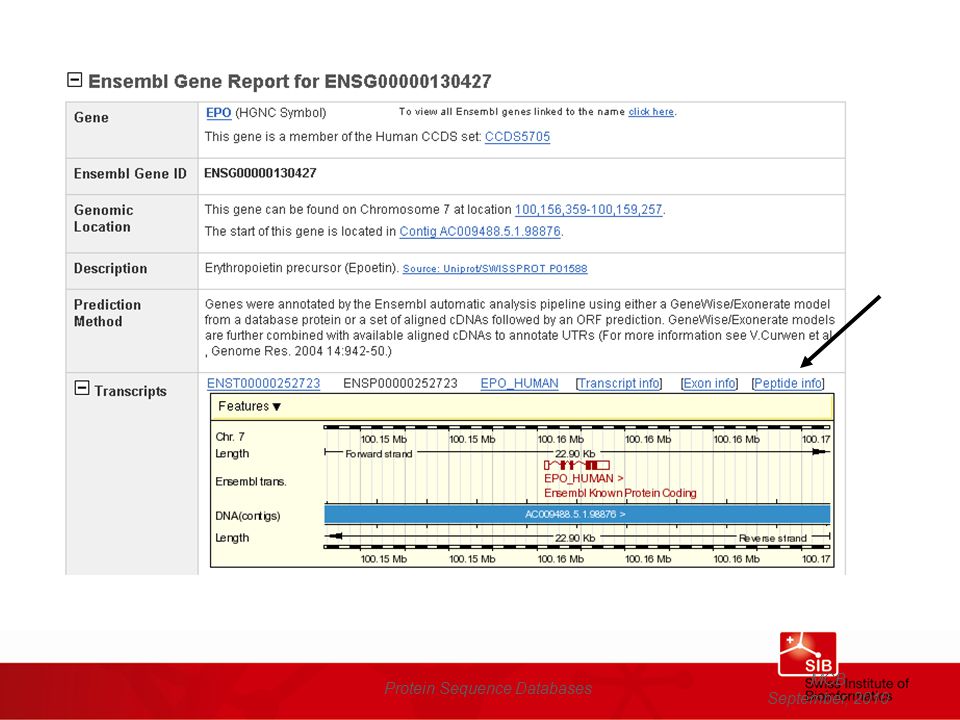Open the EPO_HUMAN link in Transcripts row
This screenshot has width=960, height=720.
point(519,383)
